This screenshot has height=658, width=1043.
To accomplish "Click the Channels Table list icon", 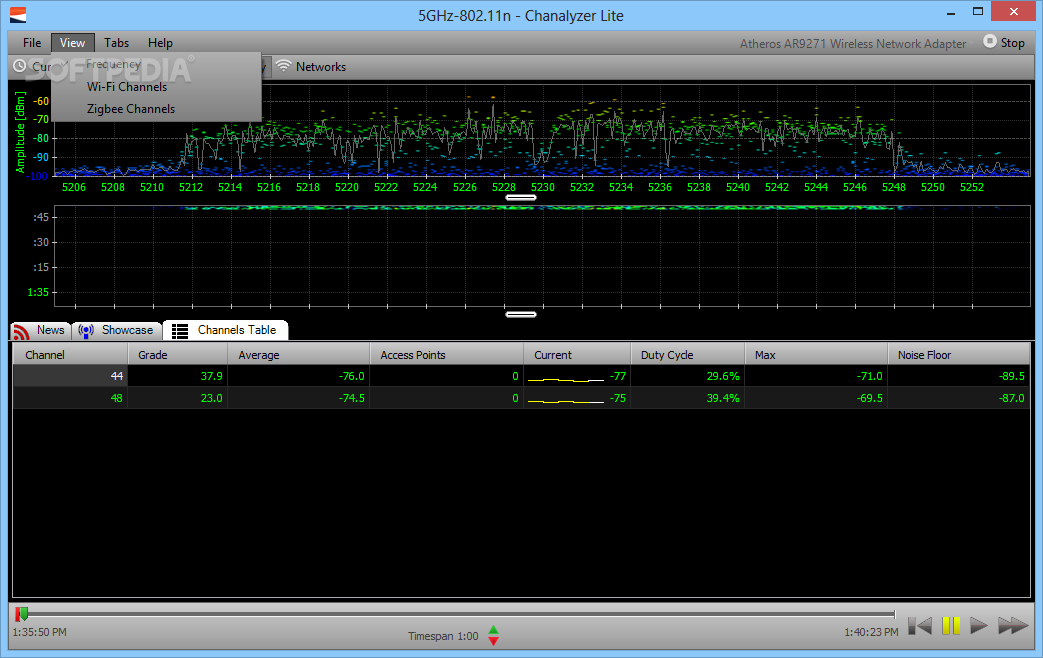I will pyautogui.click(x=180, y=331).
